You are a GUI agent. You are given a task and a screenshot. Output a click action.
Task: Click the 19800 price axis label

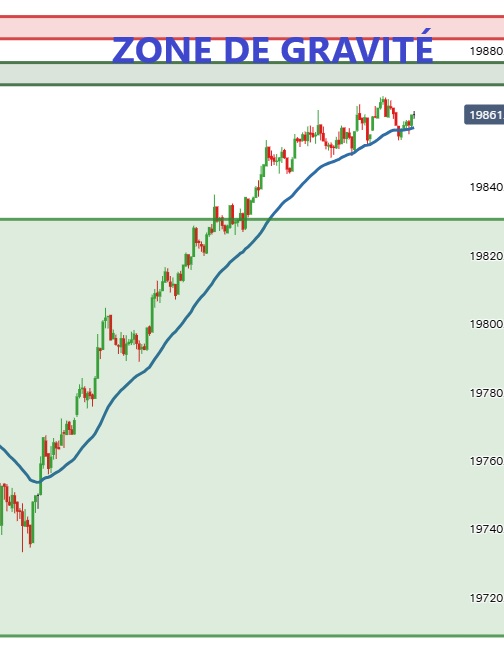pos(487,324)
